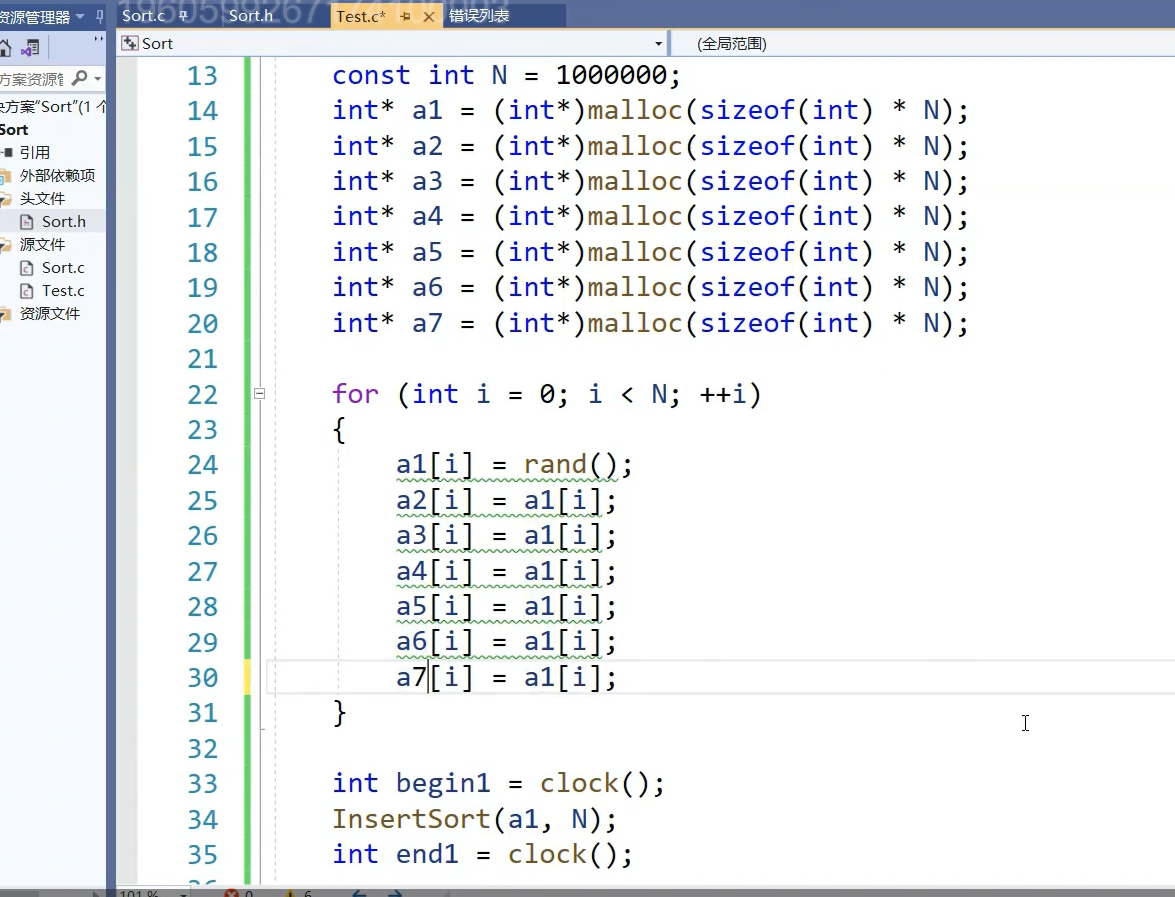Screen dimensions: 1175x897
Task: Select the 资源文件 folder
Action: point(49,313)
